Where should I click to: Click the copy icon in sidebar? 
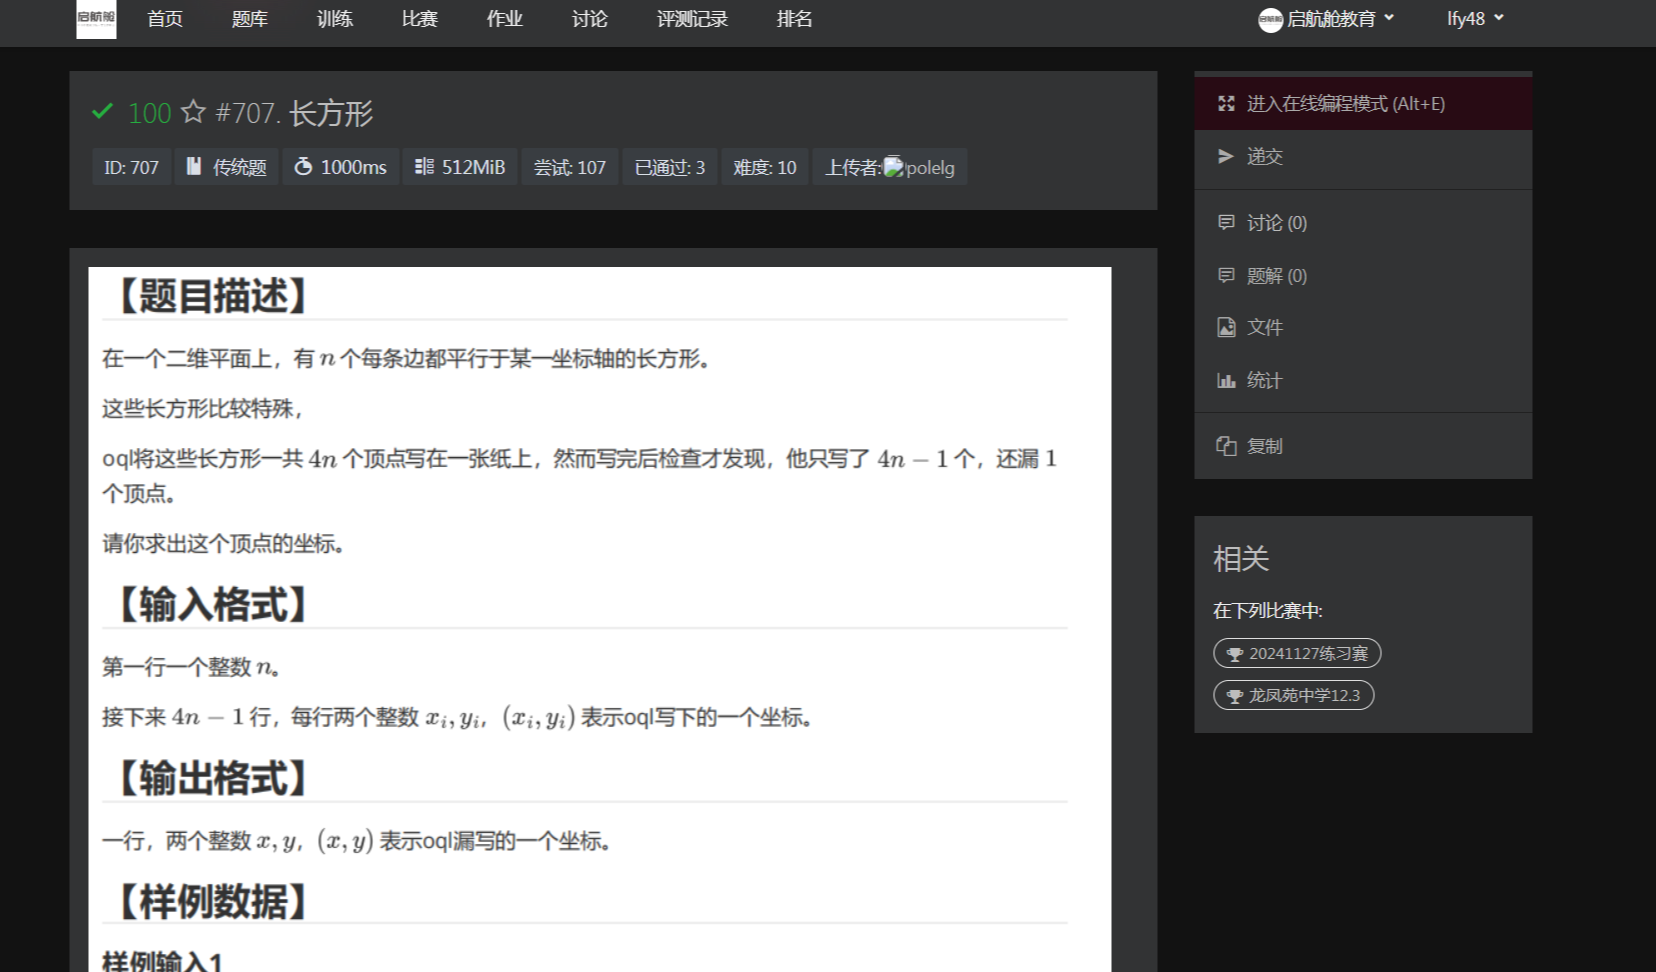click(1226, 446)
